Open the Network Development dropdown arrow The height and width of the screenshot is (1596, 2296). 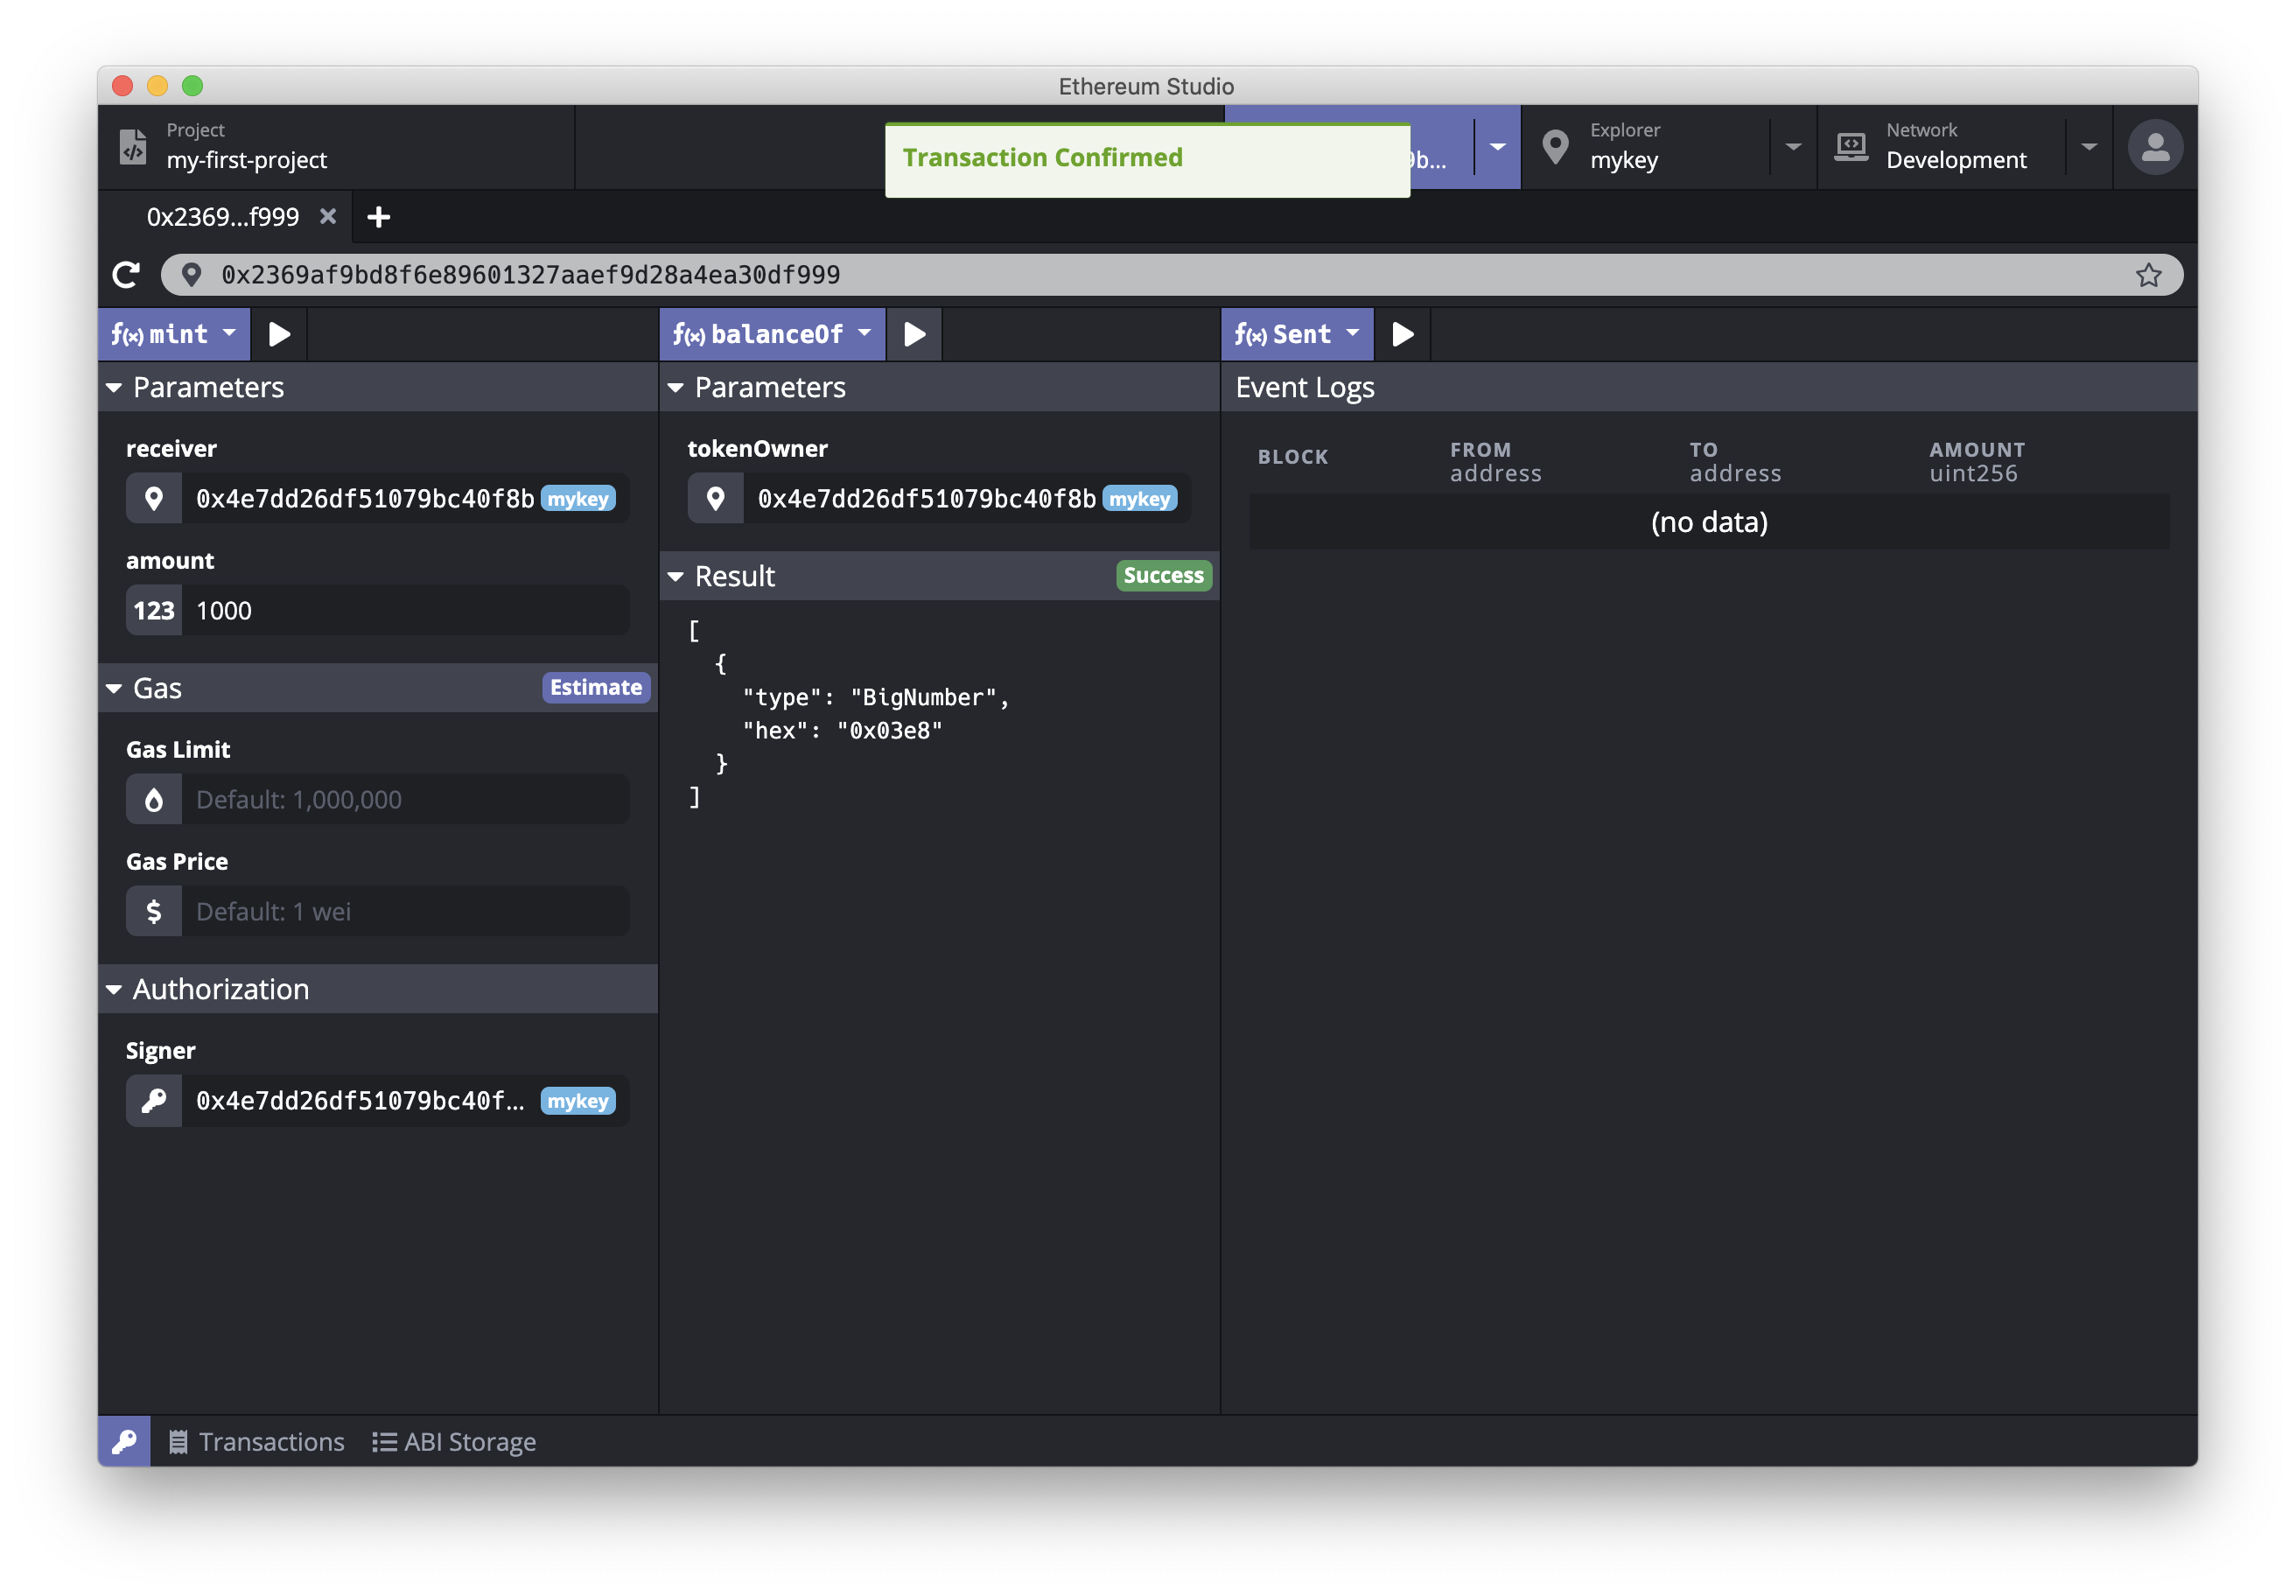pyautogui.click(x=2088, y=147)
